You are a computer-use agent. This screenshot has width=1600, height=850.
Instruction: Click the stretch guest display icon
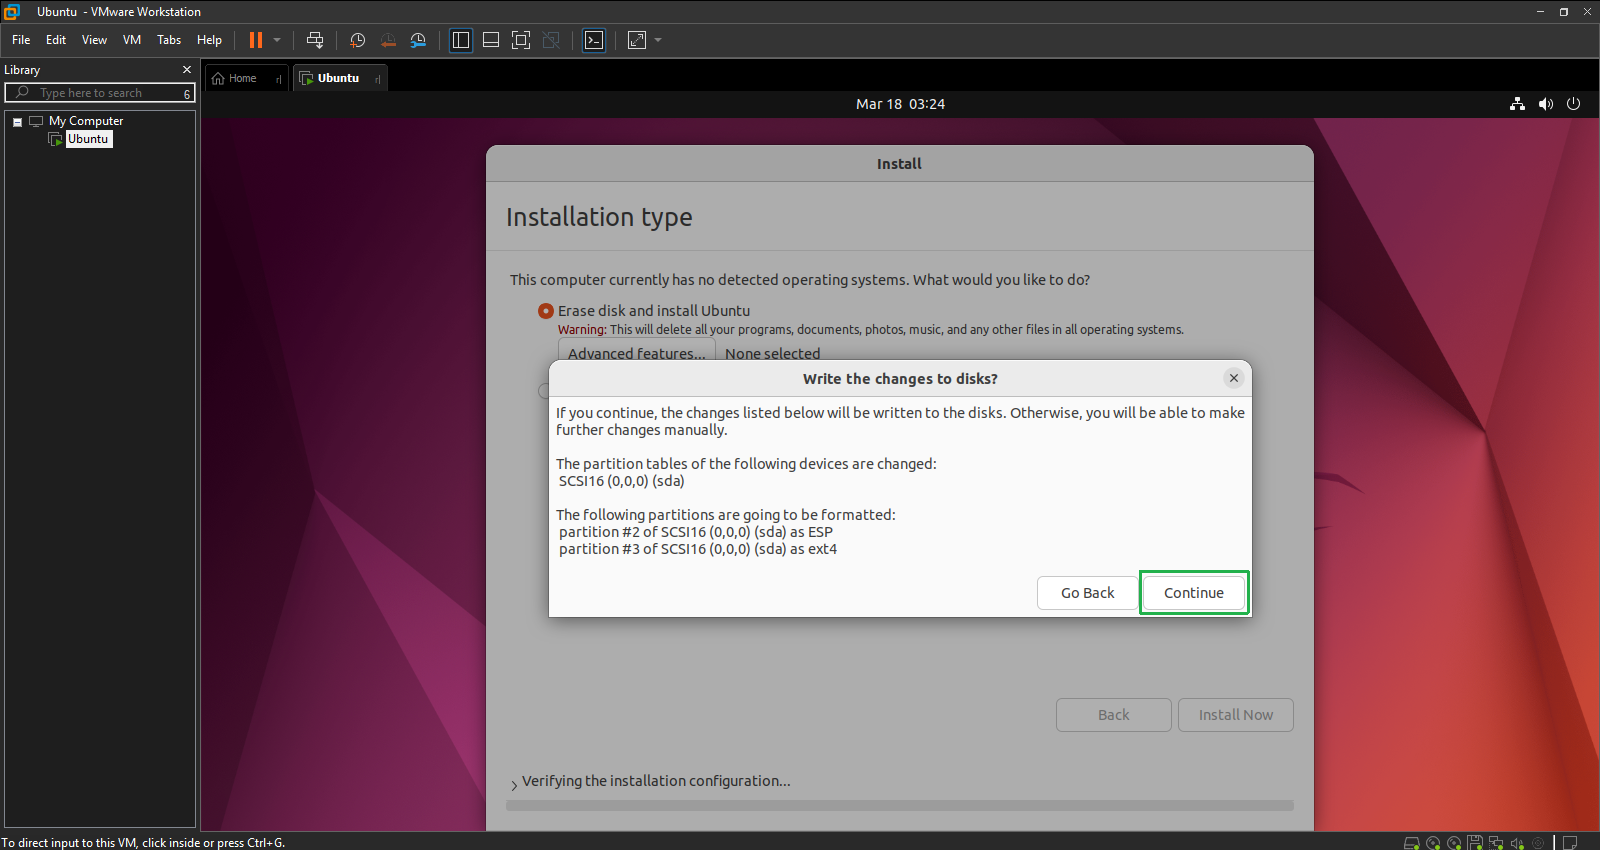tap(637, 40)
